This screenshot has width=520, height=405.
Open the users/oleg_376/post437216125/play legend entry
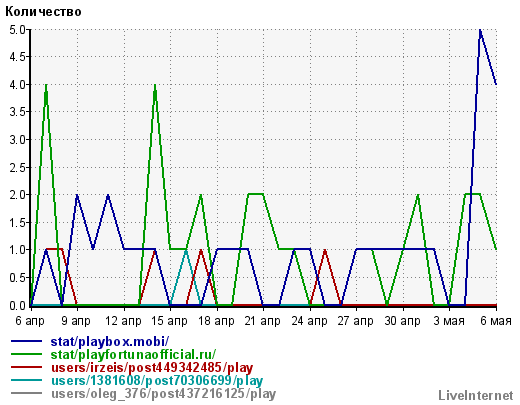click(x=163, y=394)
